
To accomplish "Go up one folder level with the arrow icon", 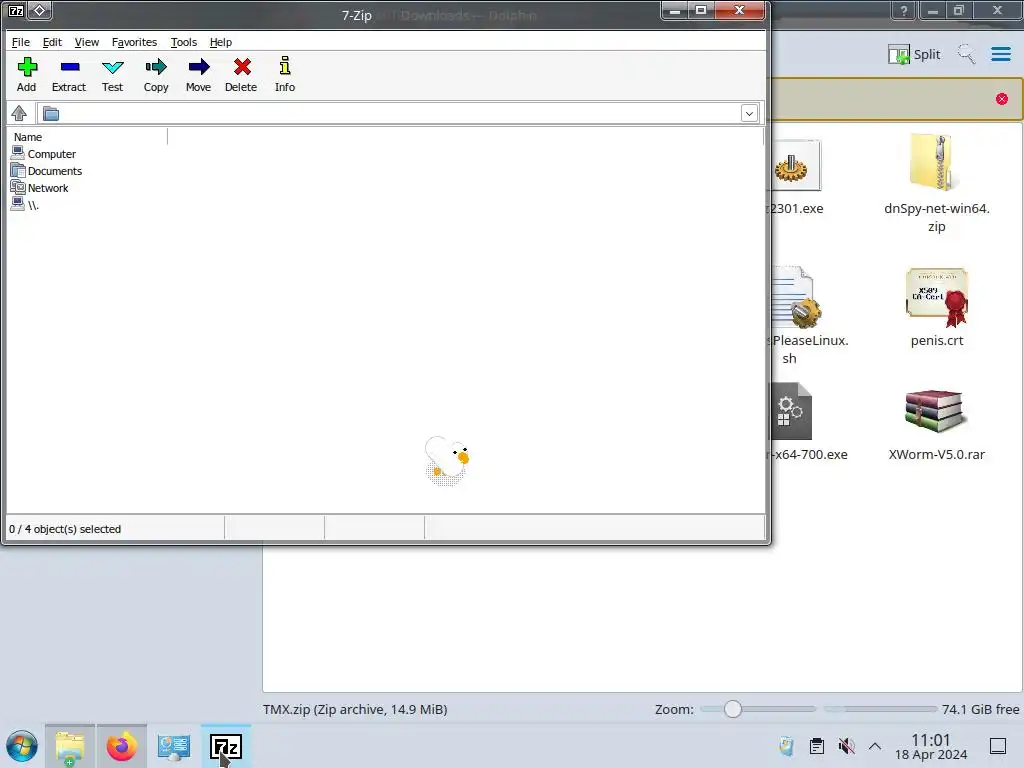I will (x=19, y=114).
